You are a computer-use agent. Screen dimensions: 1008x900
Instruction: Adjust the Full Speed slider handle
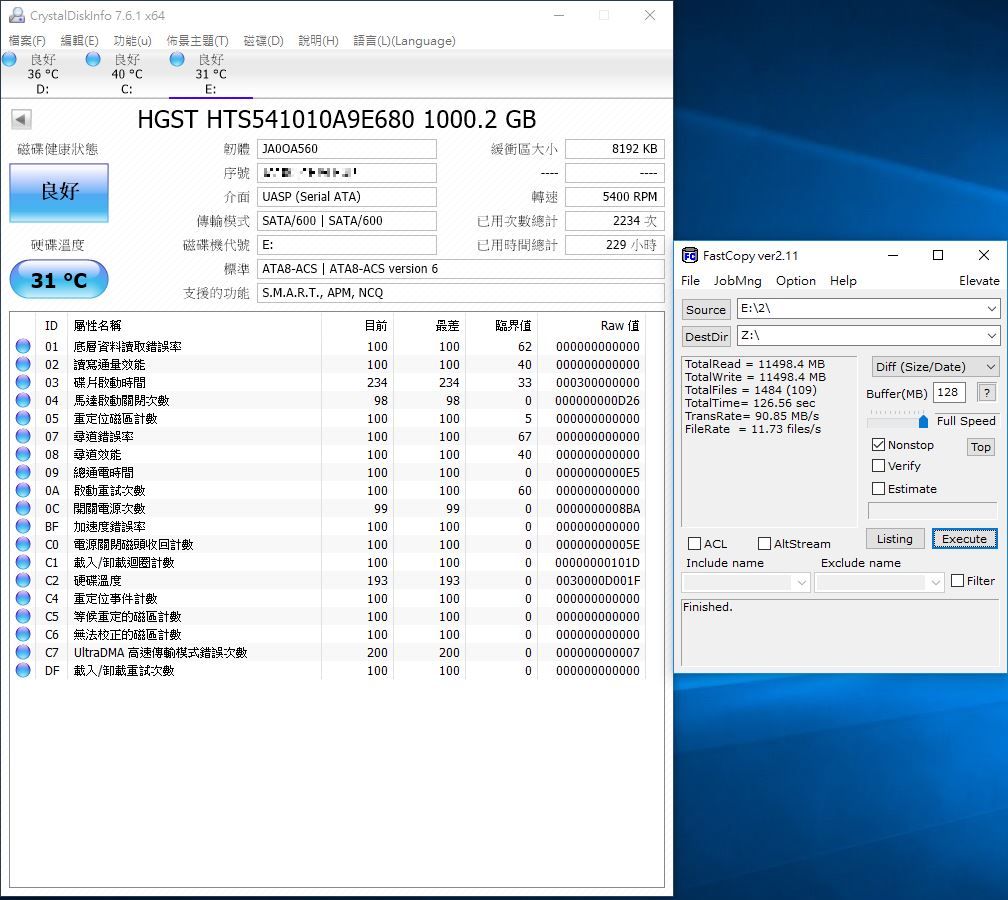(923, 421)
